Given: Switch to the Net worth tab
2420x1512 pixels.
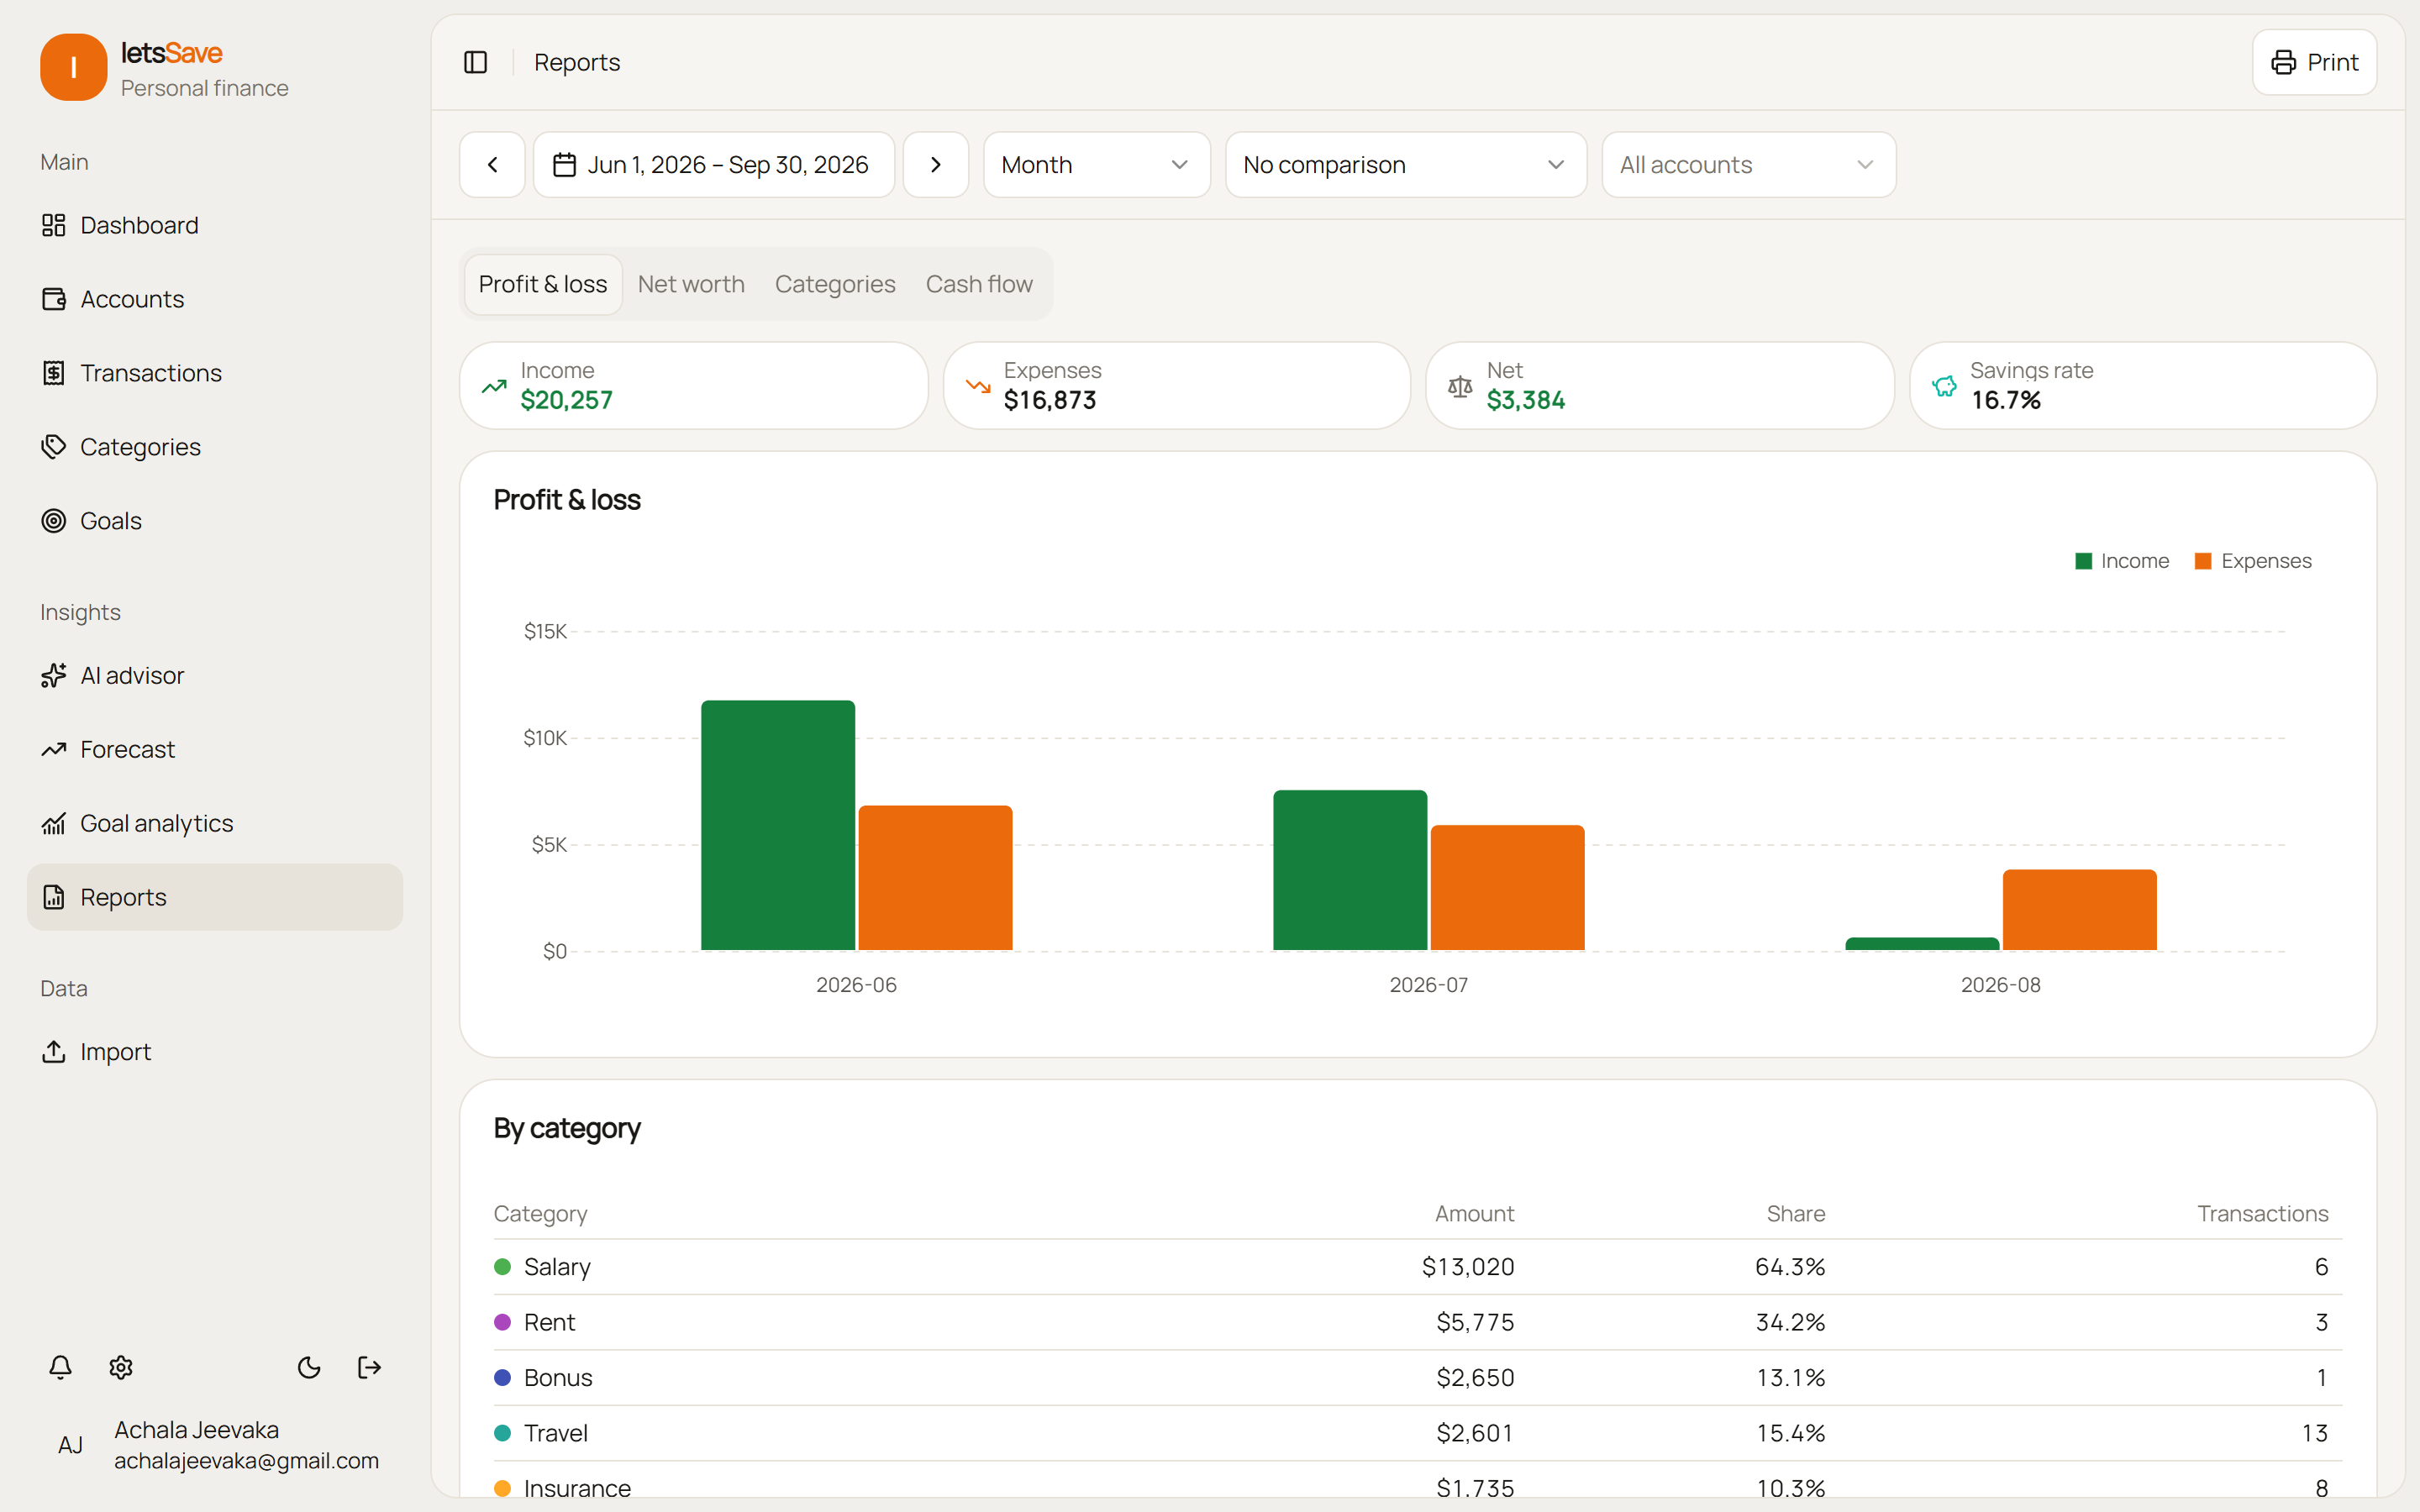Looking at the screenshot, I should coord(691,284).
